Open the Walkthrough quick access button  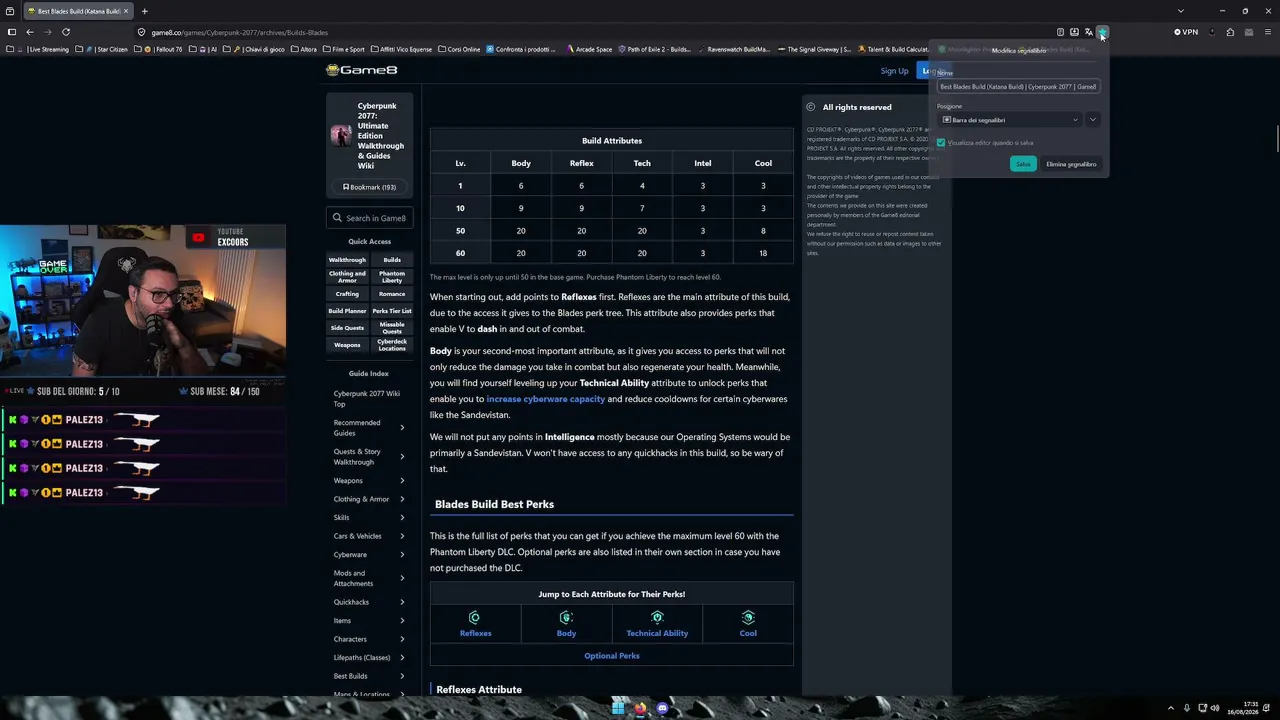tap(347, 260)
